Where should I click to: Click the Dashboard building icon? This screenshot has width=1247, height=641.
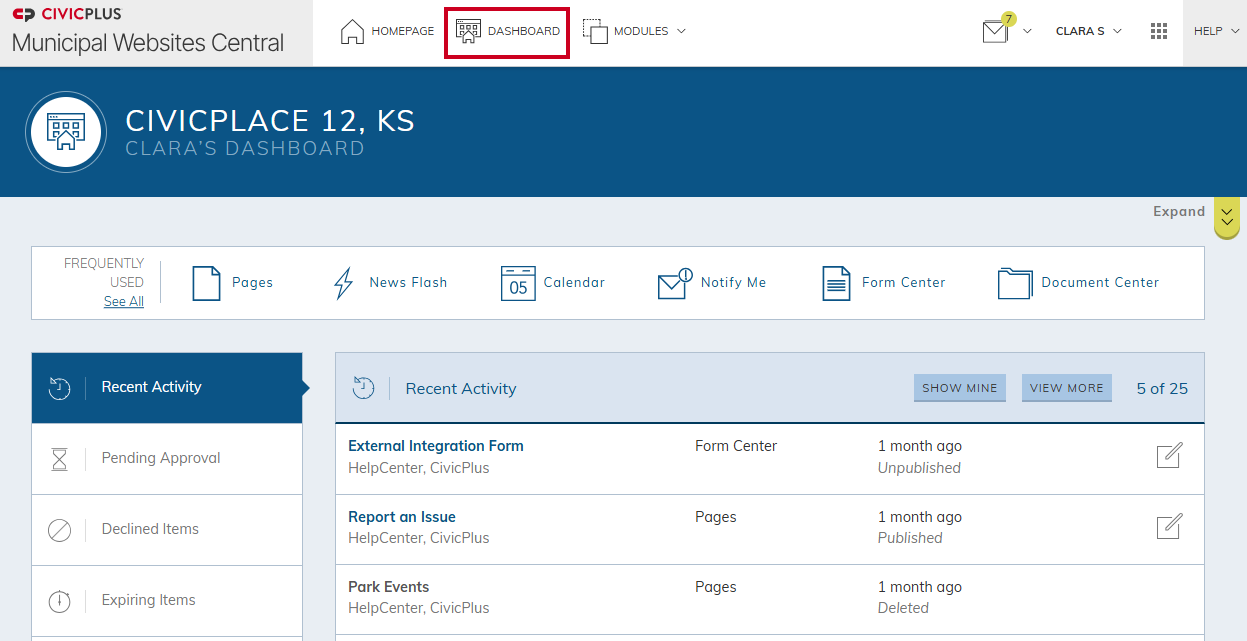pyautogui.click(x=468, y=31)
